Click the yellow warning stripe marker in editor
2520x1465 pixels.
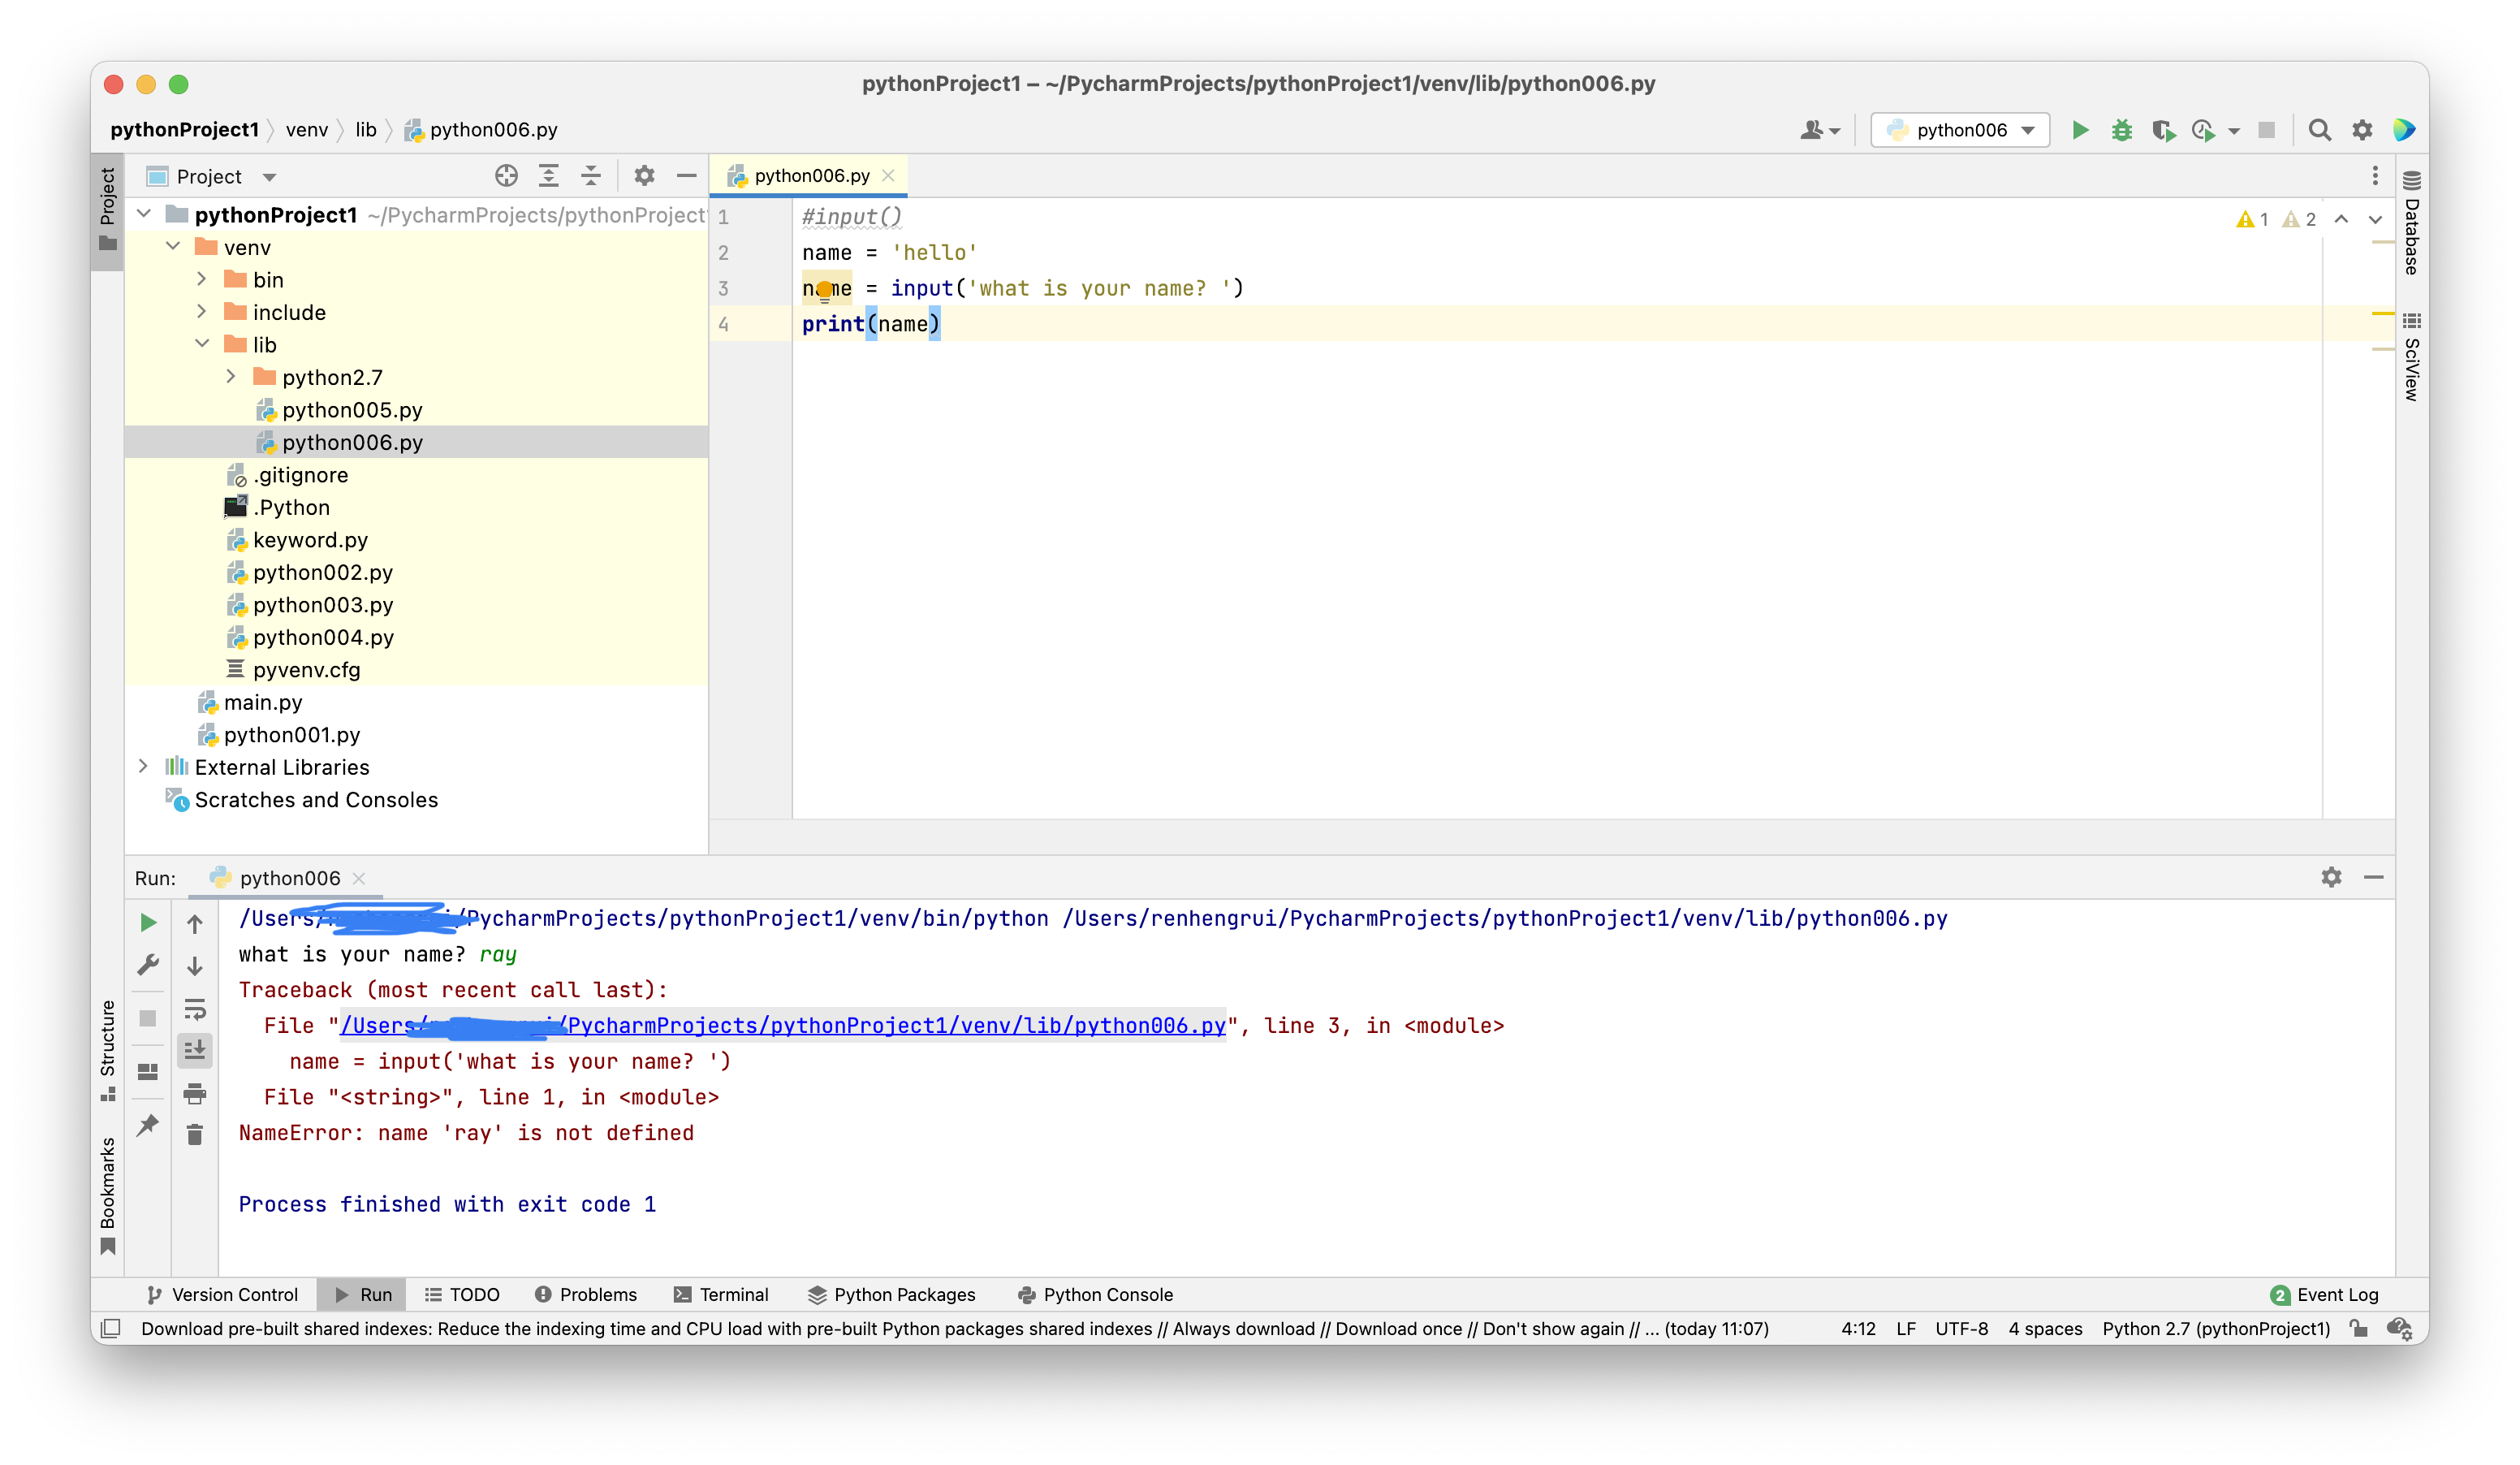tap(2382, 314)
